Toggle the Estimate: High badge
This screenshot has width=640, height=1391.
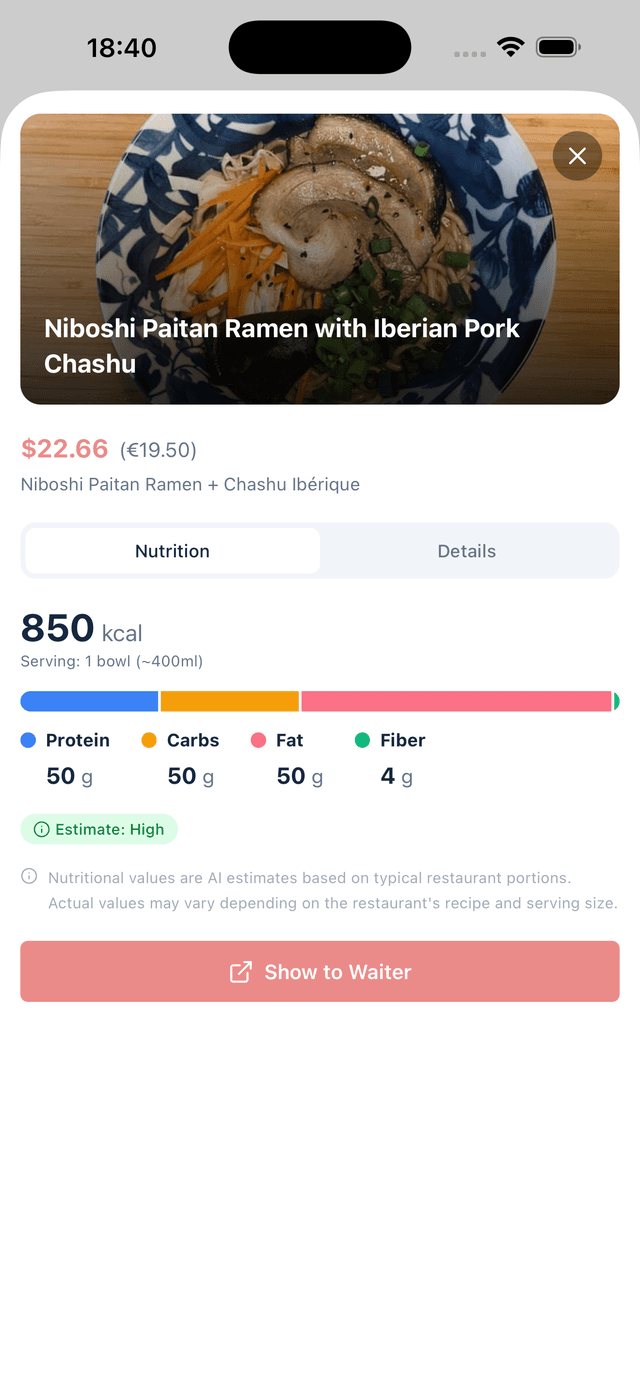pyautogui.click(x=99, y=829)
